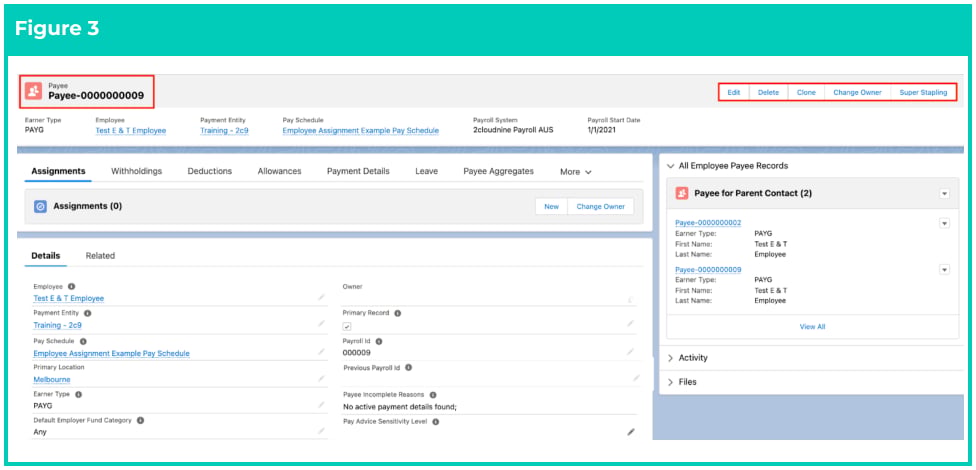Click the Clone button
This screenshot has height=470, width=976.
pos(806,92)
